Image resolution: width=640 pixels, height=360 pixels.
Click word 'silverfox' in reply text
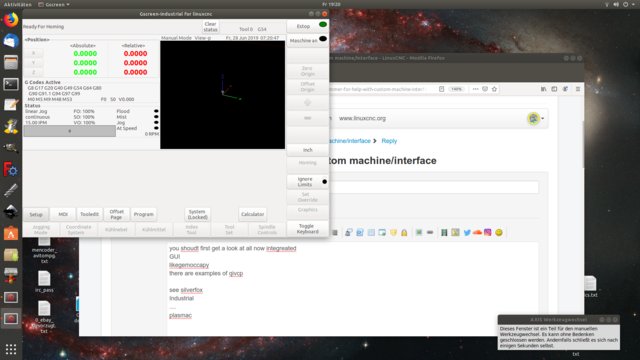191,290
